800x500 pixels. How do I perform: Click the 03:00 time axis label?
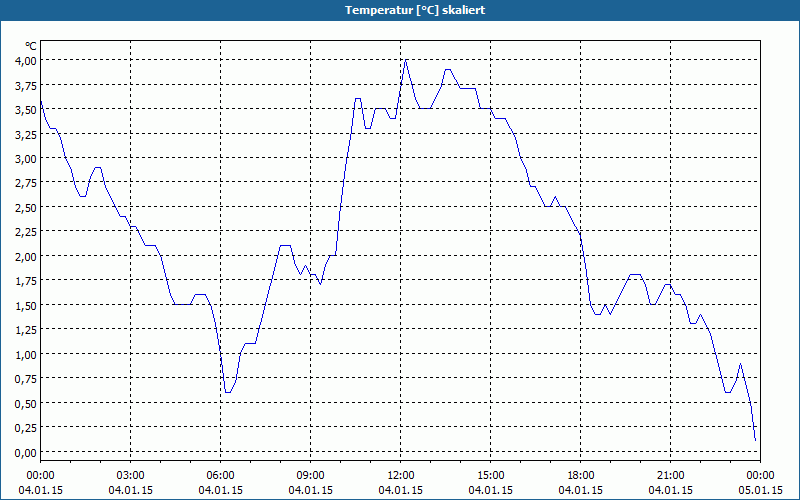(x=131, y=476)
